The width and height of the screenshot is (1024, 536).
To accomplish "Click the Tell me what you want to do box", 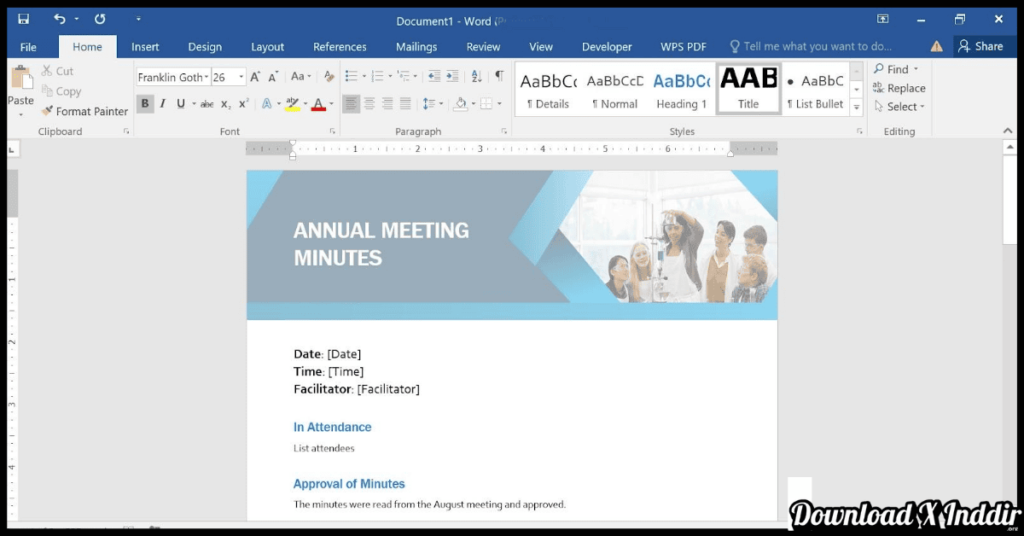I will pos(816,47).
